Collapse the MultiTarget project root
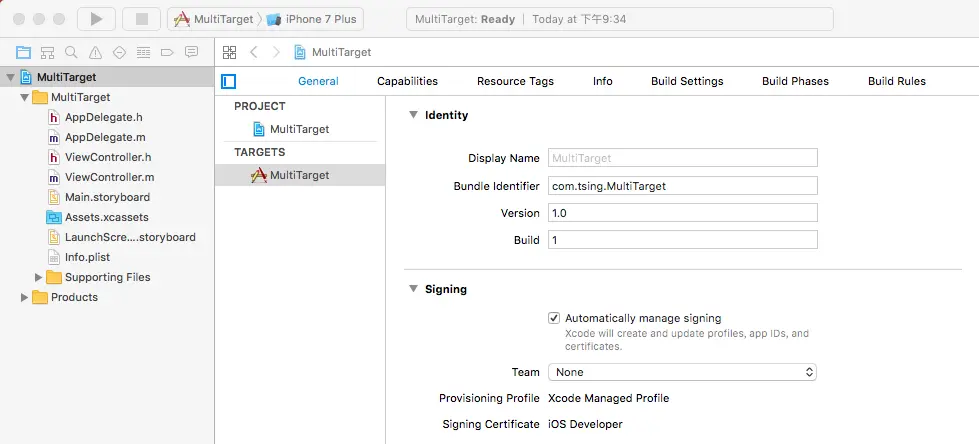The image size is (979, 444). click(x=10, y=77)
